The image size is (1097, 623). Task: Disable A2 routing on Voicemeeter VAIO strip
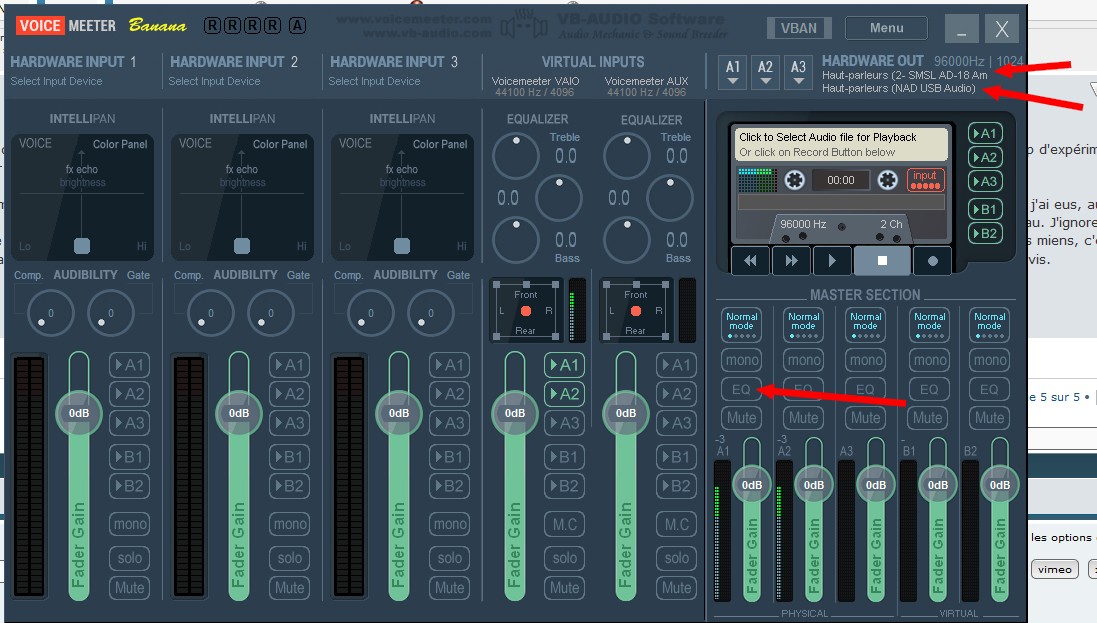pyautogui.click(x=565, y=394)
